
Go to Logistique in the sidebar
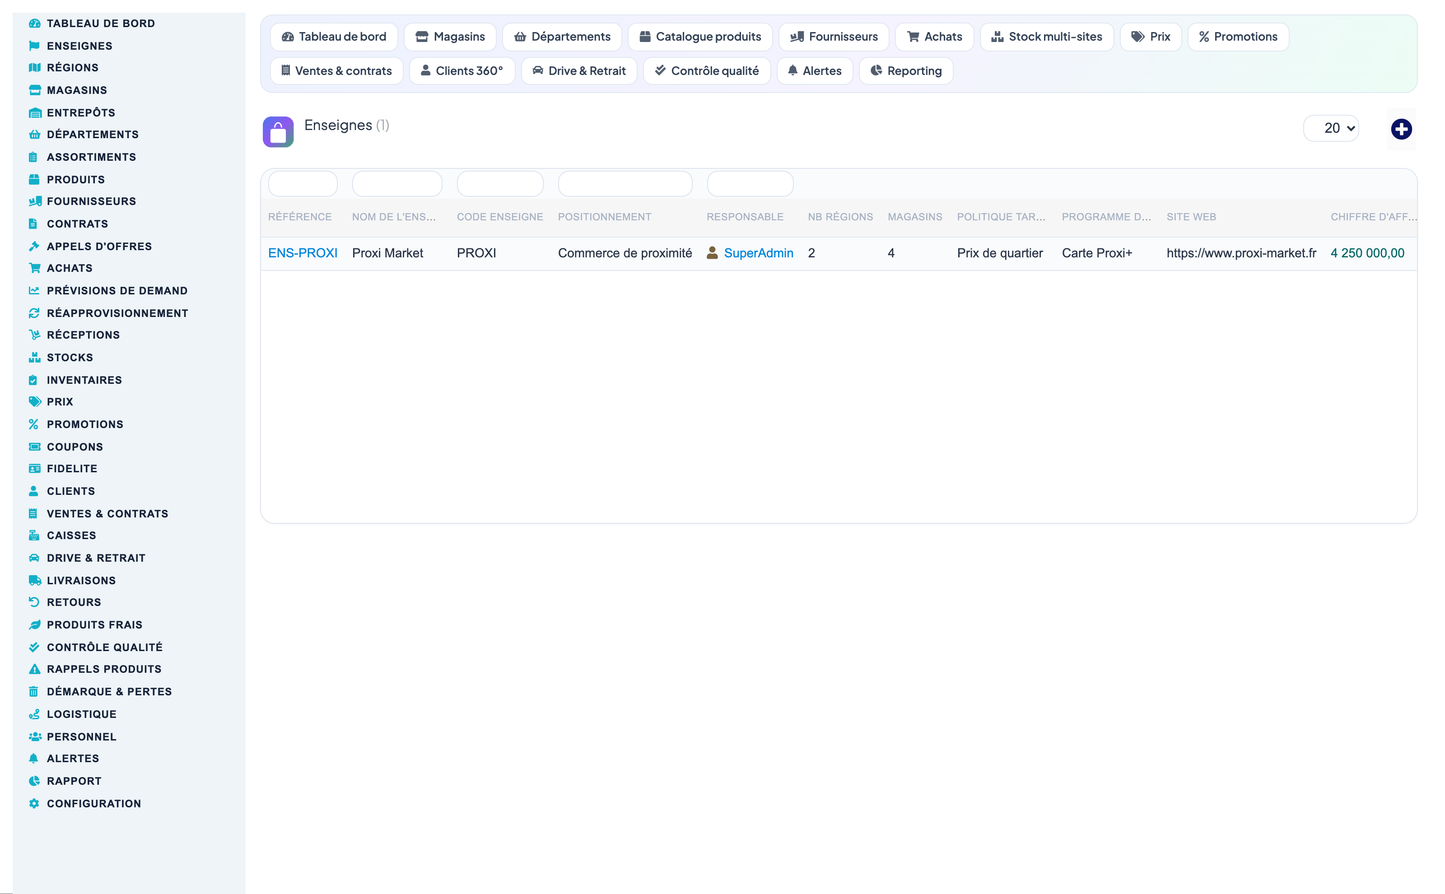(81, 714)
